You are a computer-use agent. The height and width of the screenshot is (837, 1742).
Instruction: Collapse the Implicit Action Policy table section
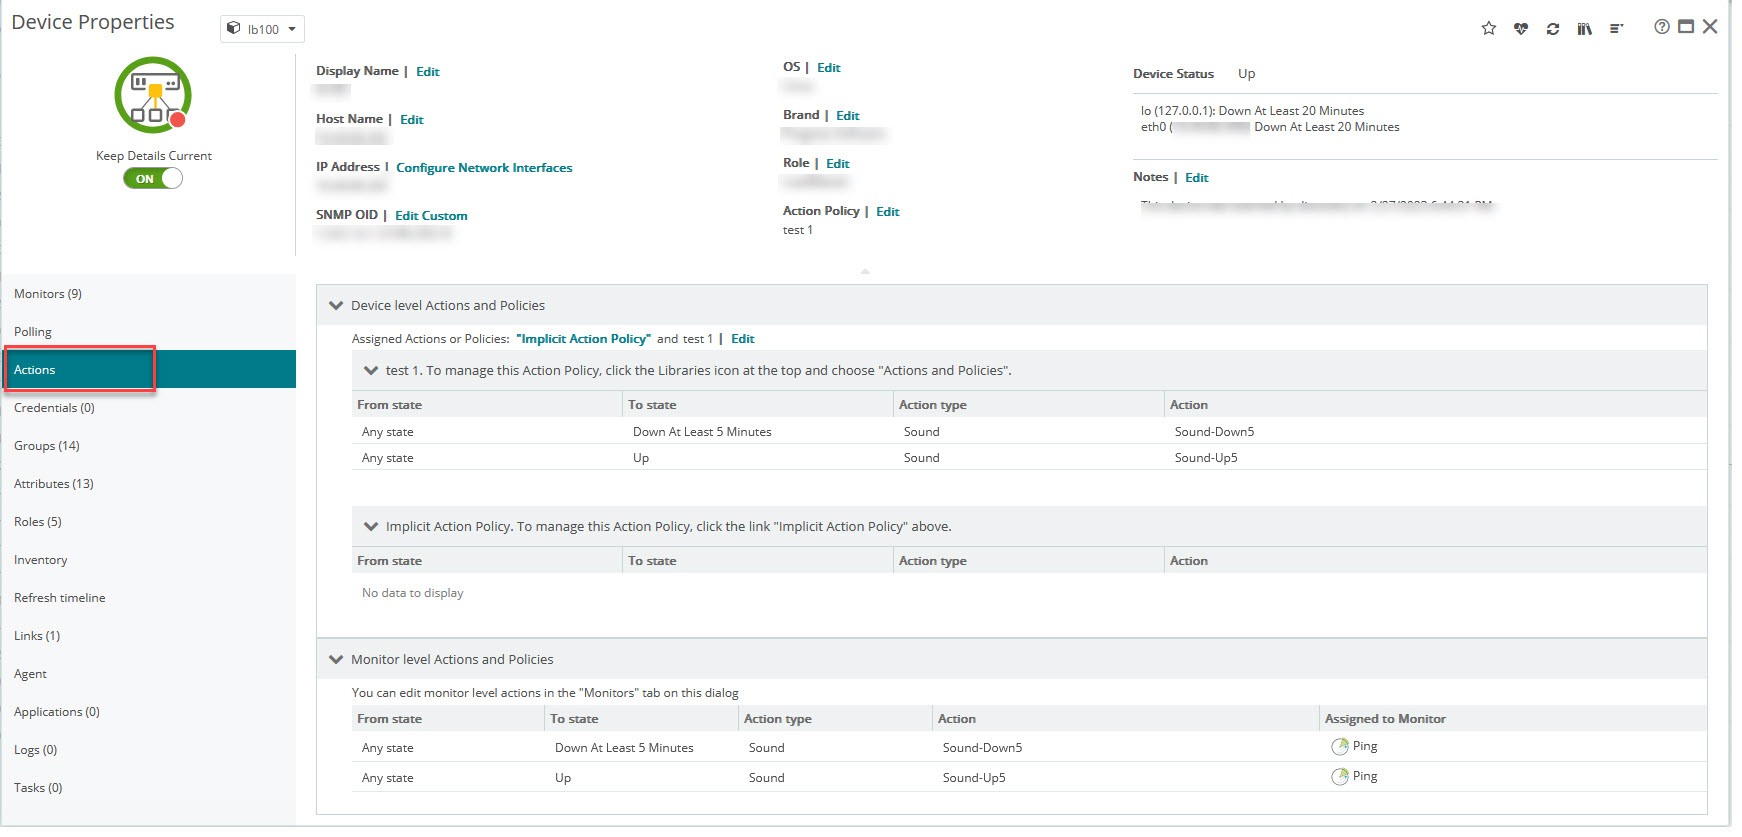tap(371, 527)
